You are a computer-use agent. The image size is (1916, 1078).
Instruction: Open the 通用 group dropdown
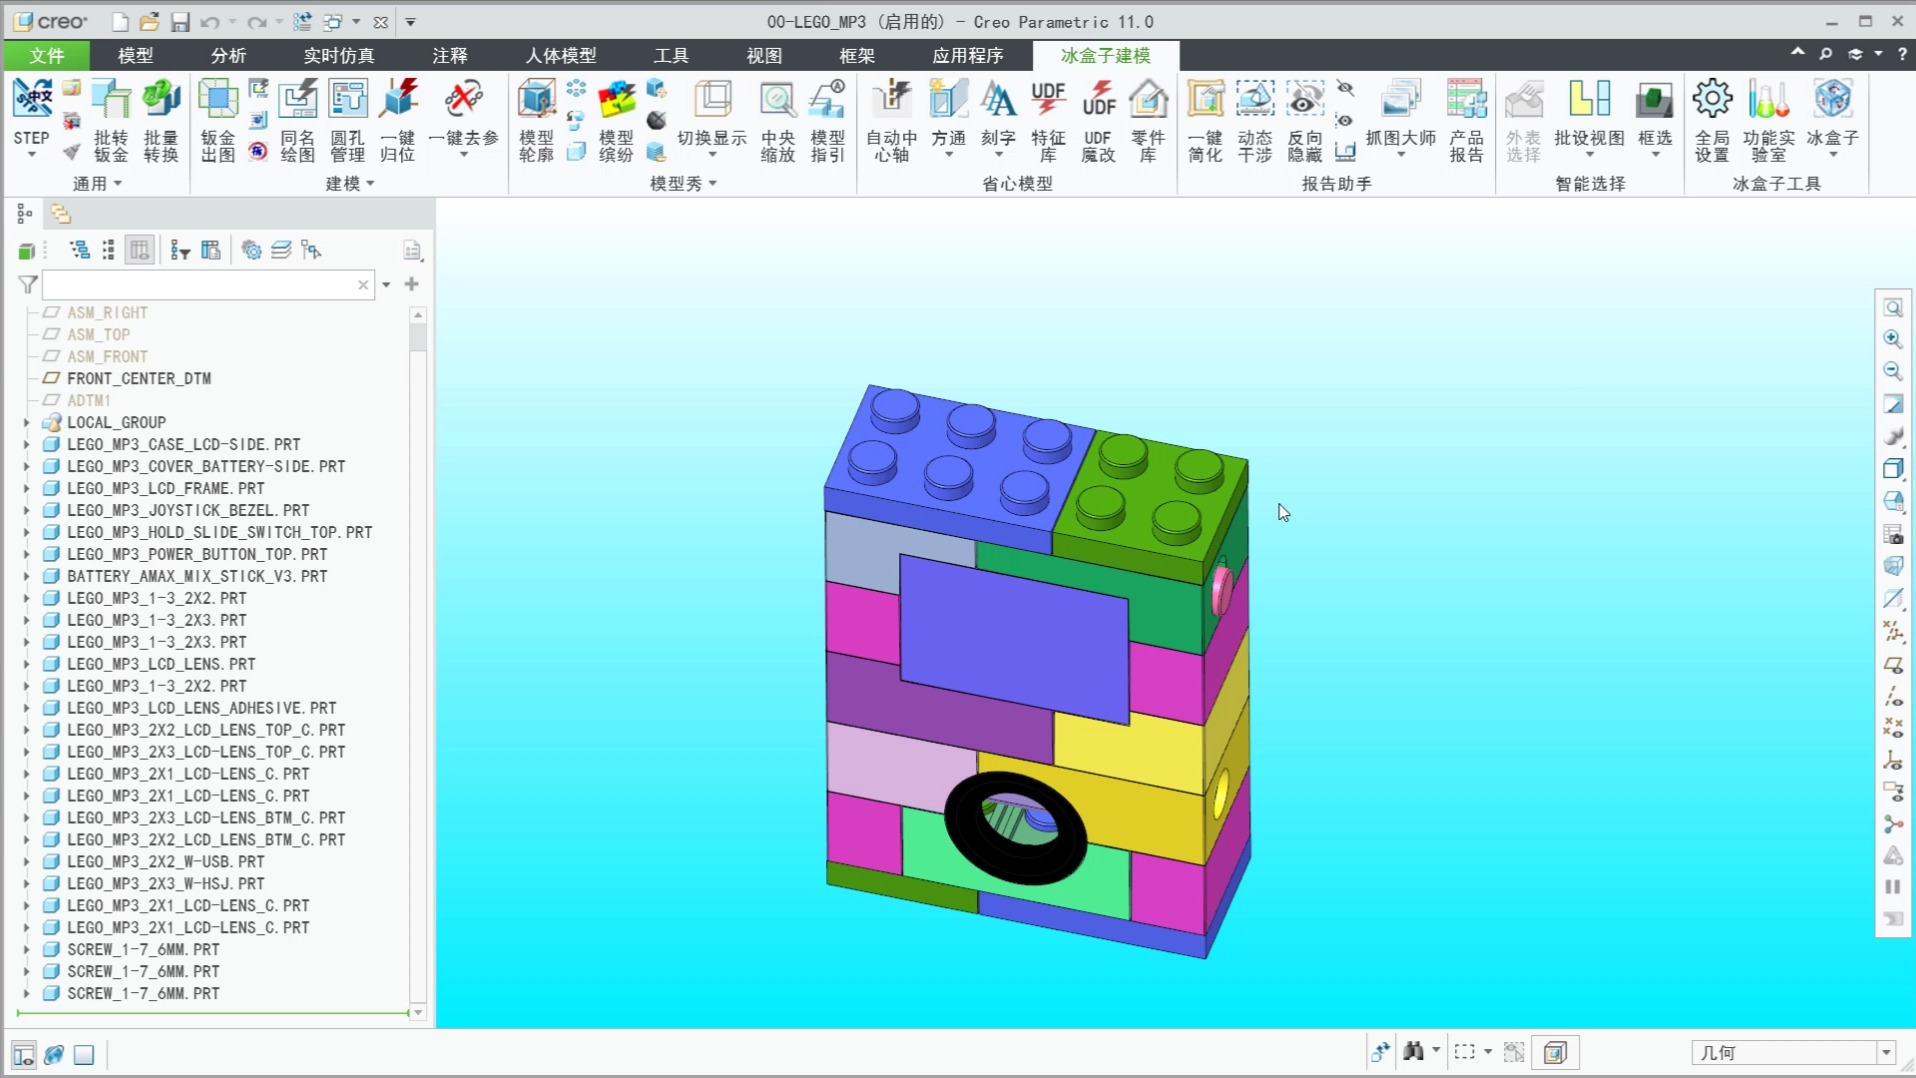97,183
